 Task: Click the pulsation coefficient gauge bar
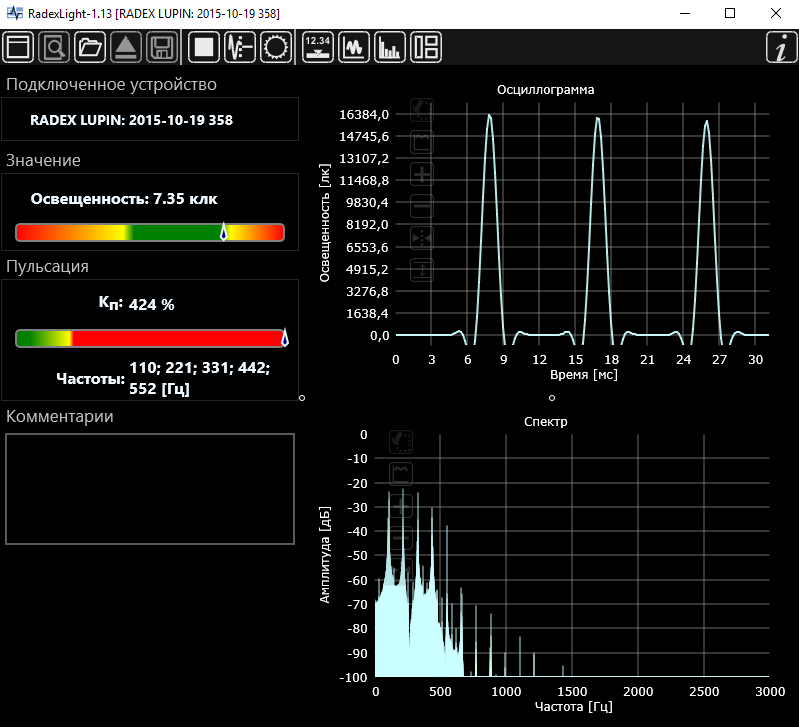coord(150,338)
